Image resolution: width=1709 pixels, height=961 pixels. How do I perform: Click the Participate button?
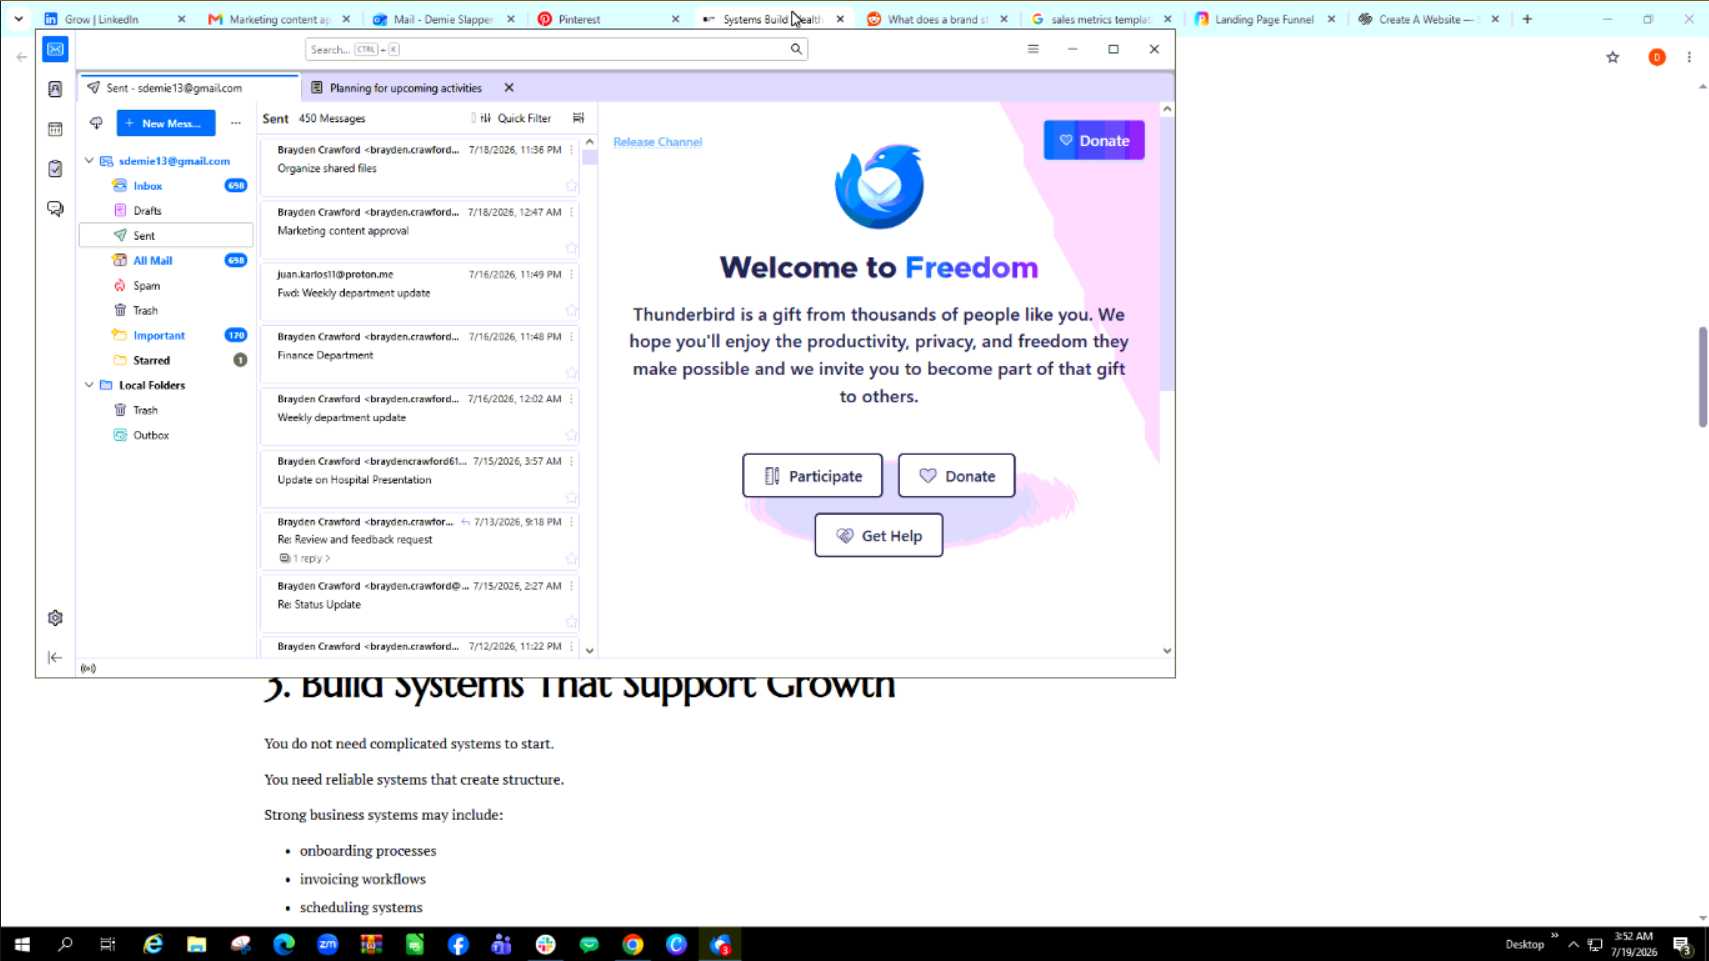click(x=812, y=476)
